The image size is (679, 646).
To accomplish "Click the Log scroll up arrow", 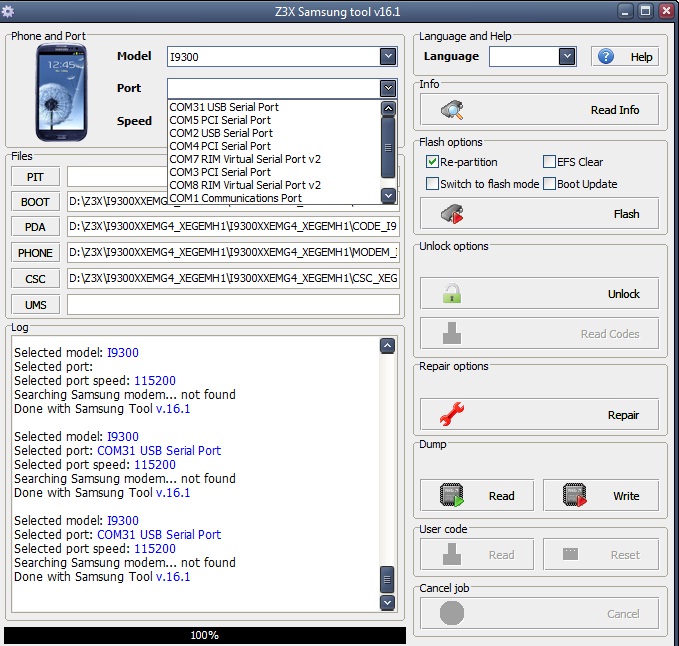I will (387, 346).
